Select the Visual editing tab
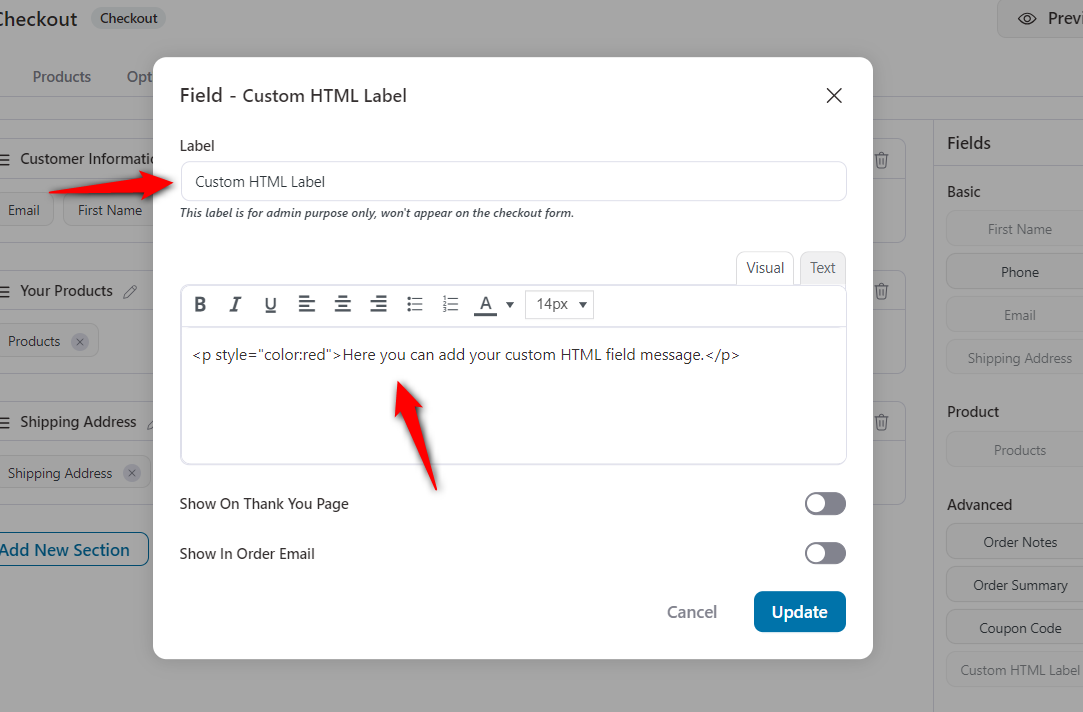The height and width of the screenshot is (712, 1083). tap(764, 267)
